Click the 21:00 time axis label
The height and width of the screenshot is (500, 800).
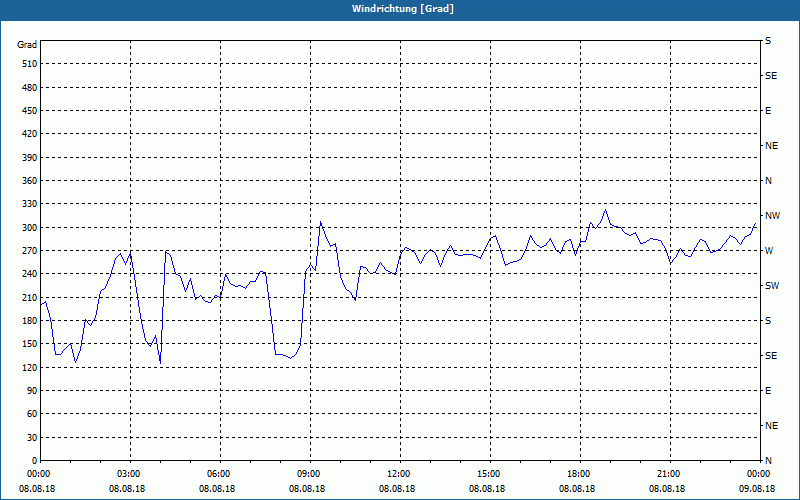[x=670, y=474]
